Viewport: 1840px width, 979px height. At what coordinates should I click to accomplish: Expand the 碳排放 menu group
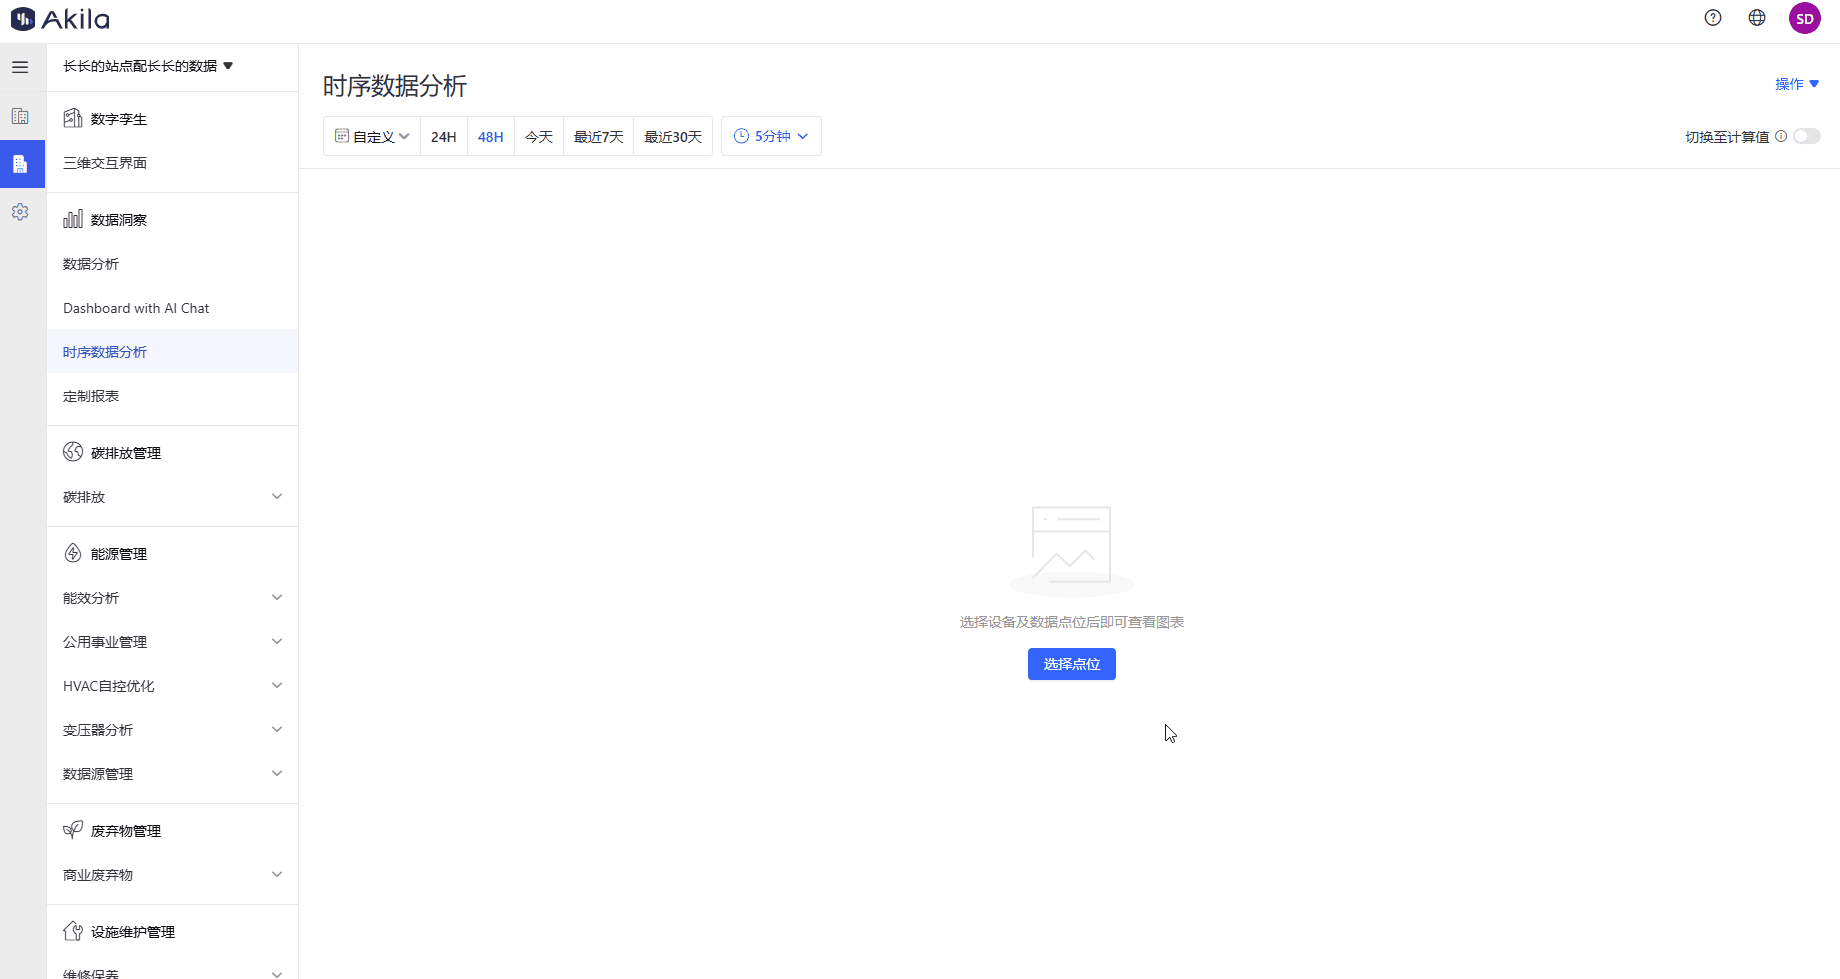(x=172, y=497)
